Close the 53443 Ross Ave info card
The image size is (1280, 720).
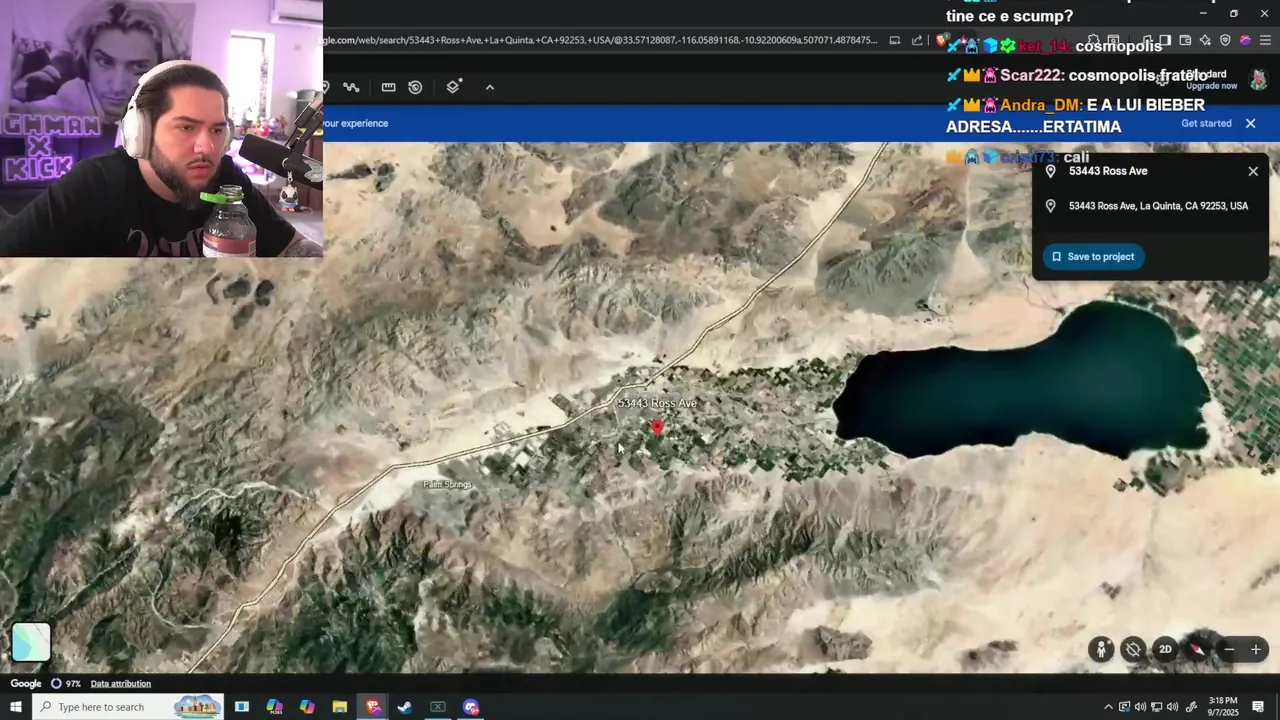tap(1253, 171)
